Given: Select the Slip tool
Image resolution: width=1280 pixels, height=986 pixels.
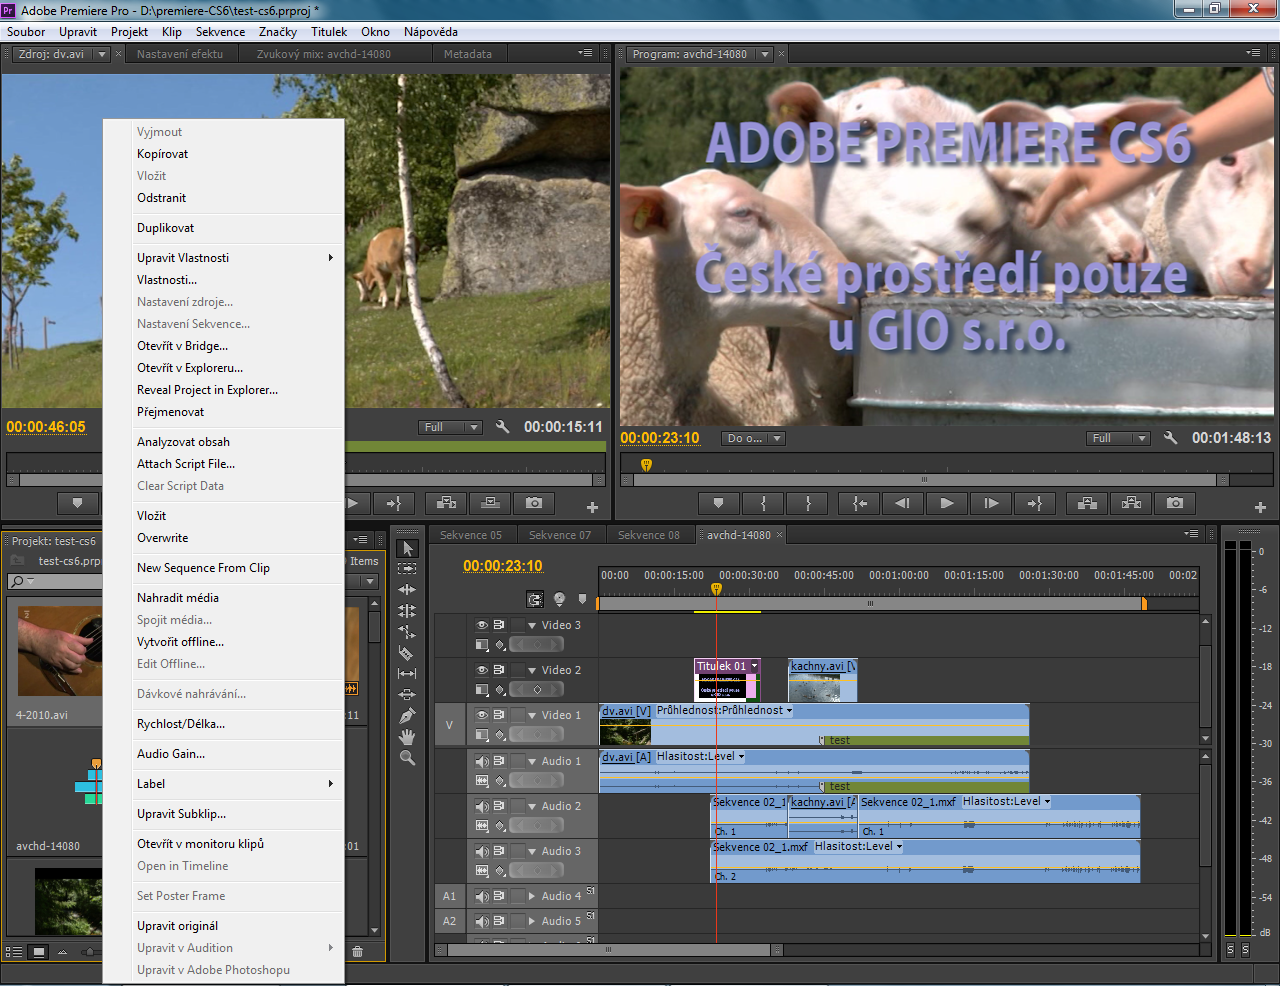Looking at the screenshot, I should 407,674.
